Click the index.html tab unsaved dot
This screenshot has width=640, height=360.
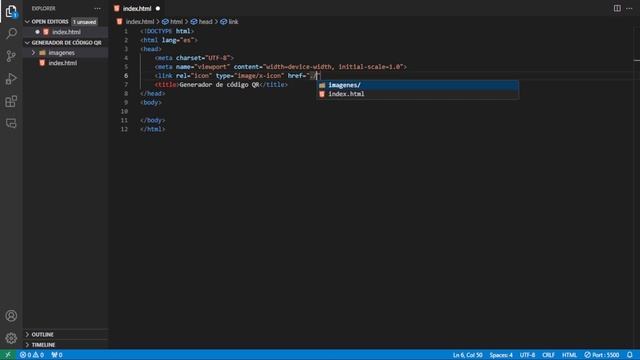[x=158, y=8]
